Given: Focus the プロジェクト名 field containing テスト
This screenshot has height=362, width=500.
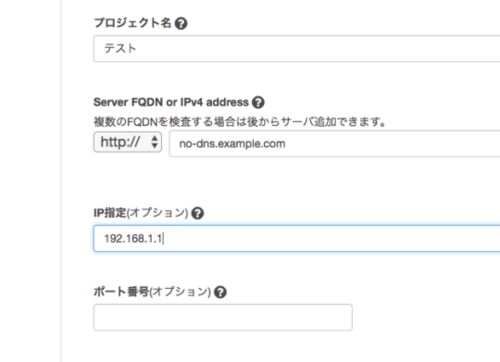Looking at the screenshot, I should [297, 49].
